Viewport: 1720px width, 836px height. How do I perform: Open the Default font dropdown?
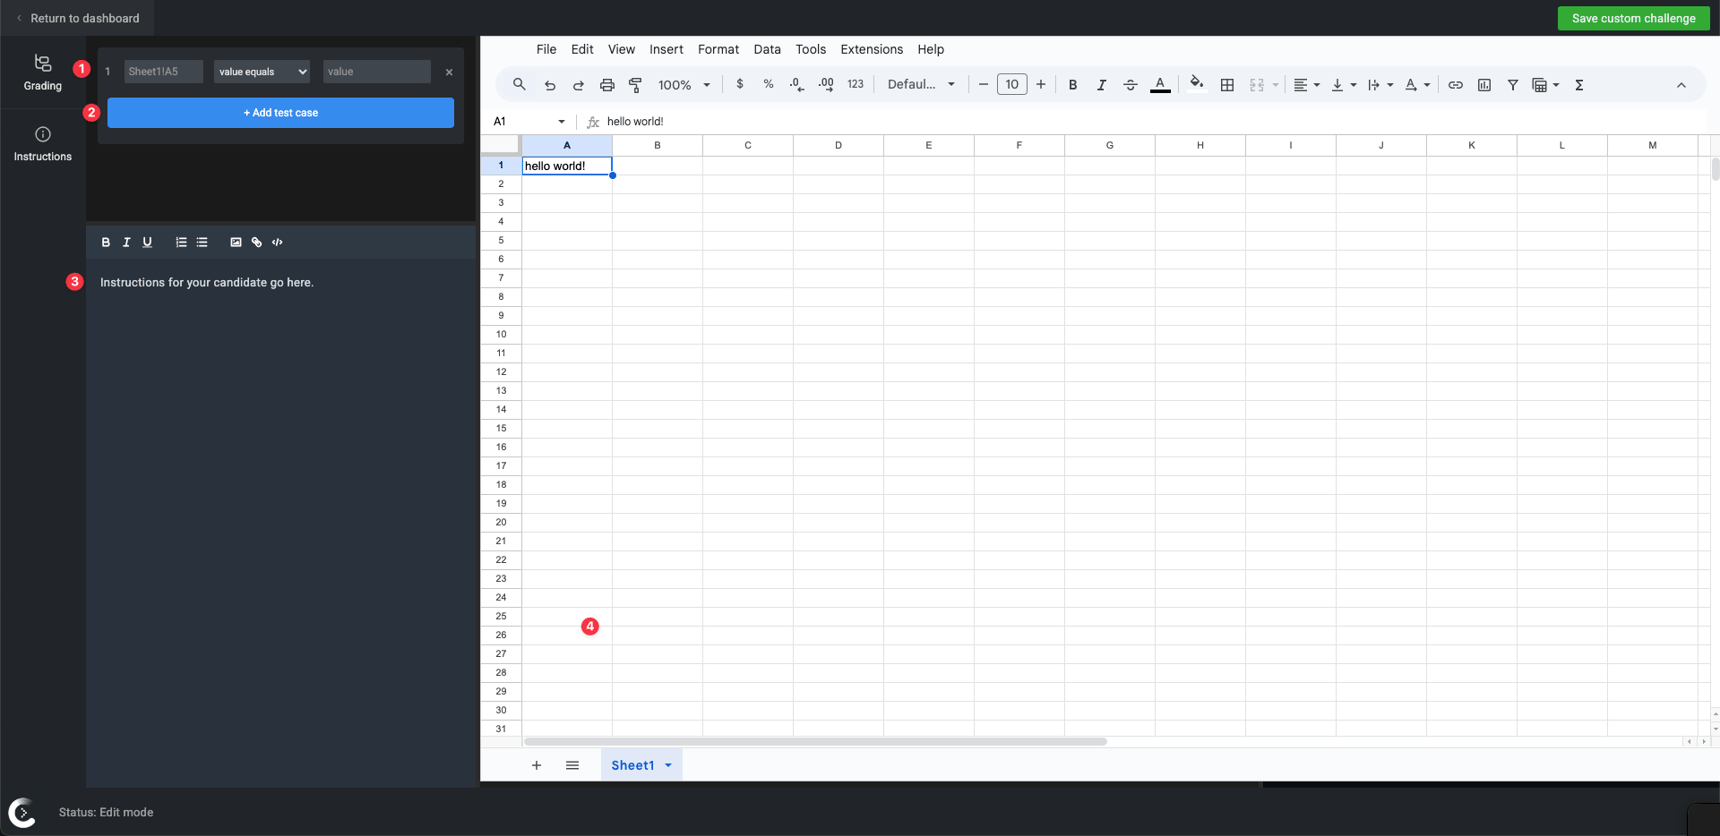click(921, 85)
